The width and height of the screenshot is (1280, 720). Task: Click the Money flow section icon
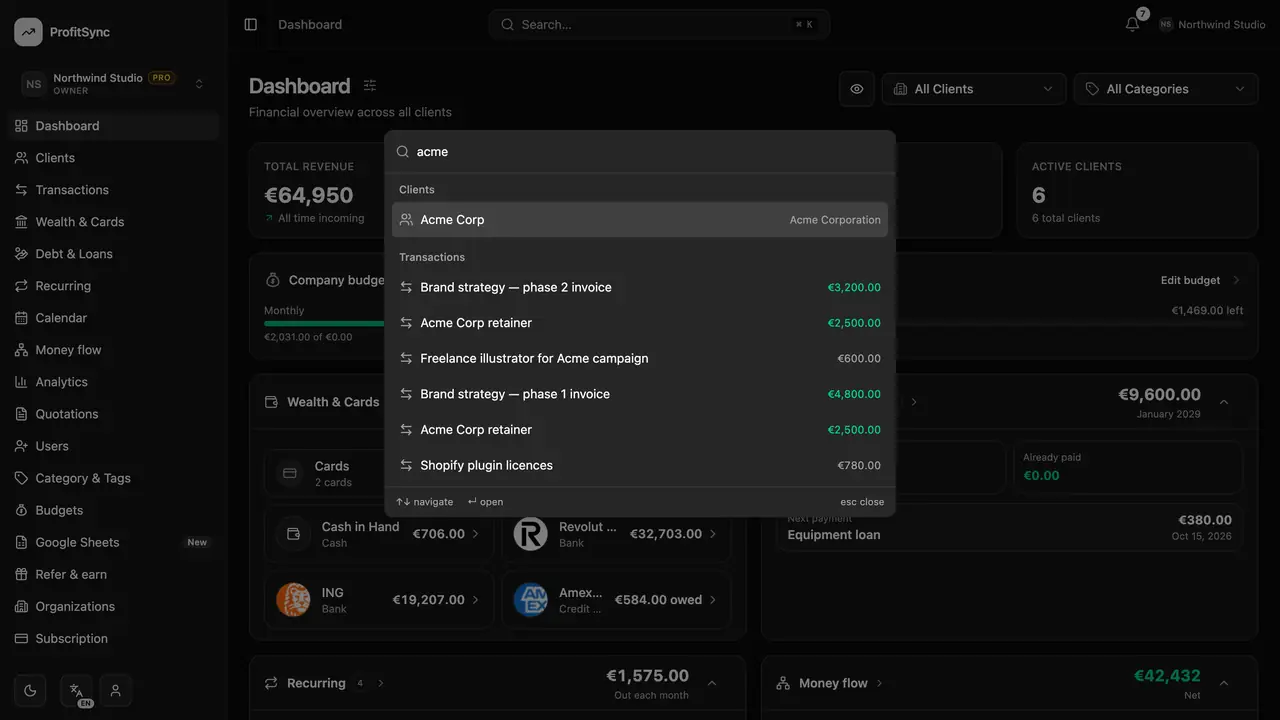pos(783,683)
